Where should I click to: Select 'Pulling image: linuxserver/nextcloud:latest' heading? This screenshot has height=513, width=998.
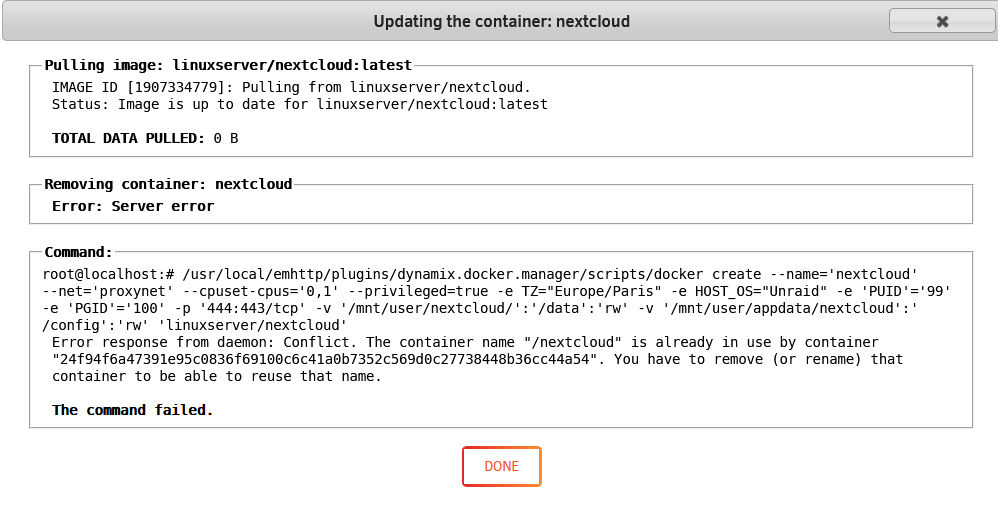point(228,65)
